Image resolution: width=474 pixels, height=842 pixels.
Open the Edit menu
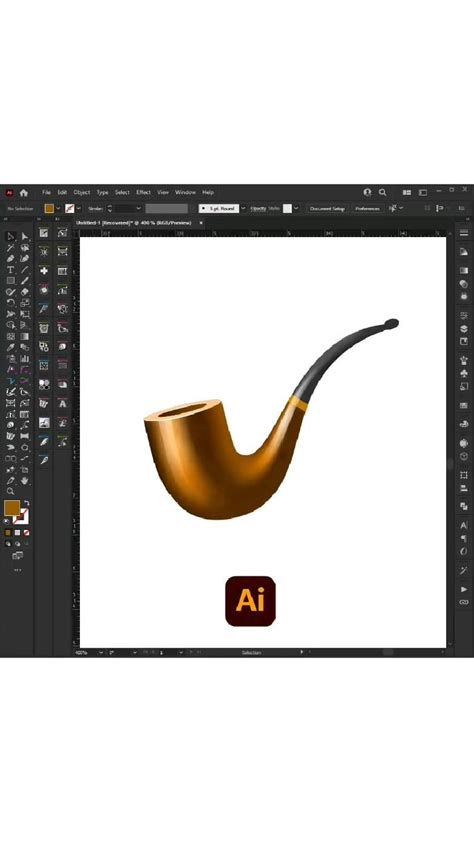pyautogui.click(x=62, y=192)
